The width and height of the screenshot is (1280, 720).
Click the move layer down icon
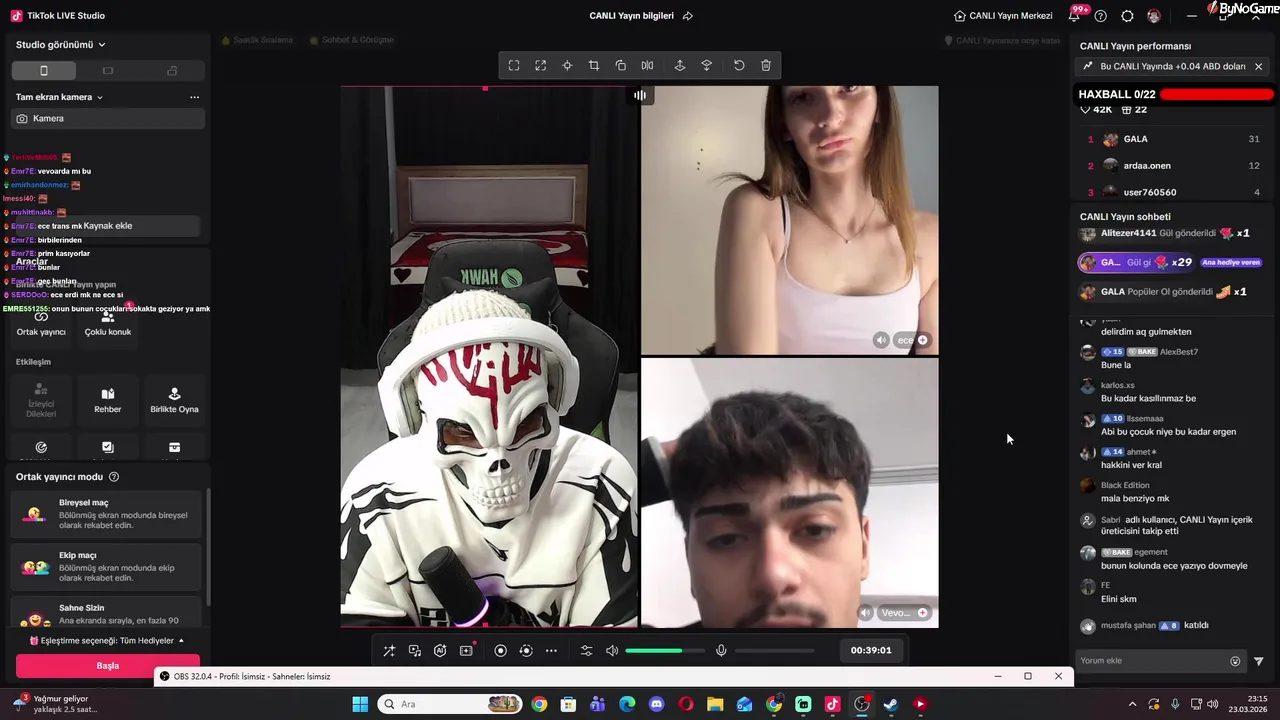[707, 65]
